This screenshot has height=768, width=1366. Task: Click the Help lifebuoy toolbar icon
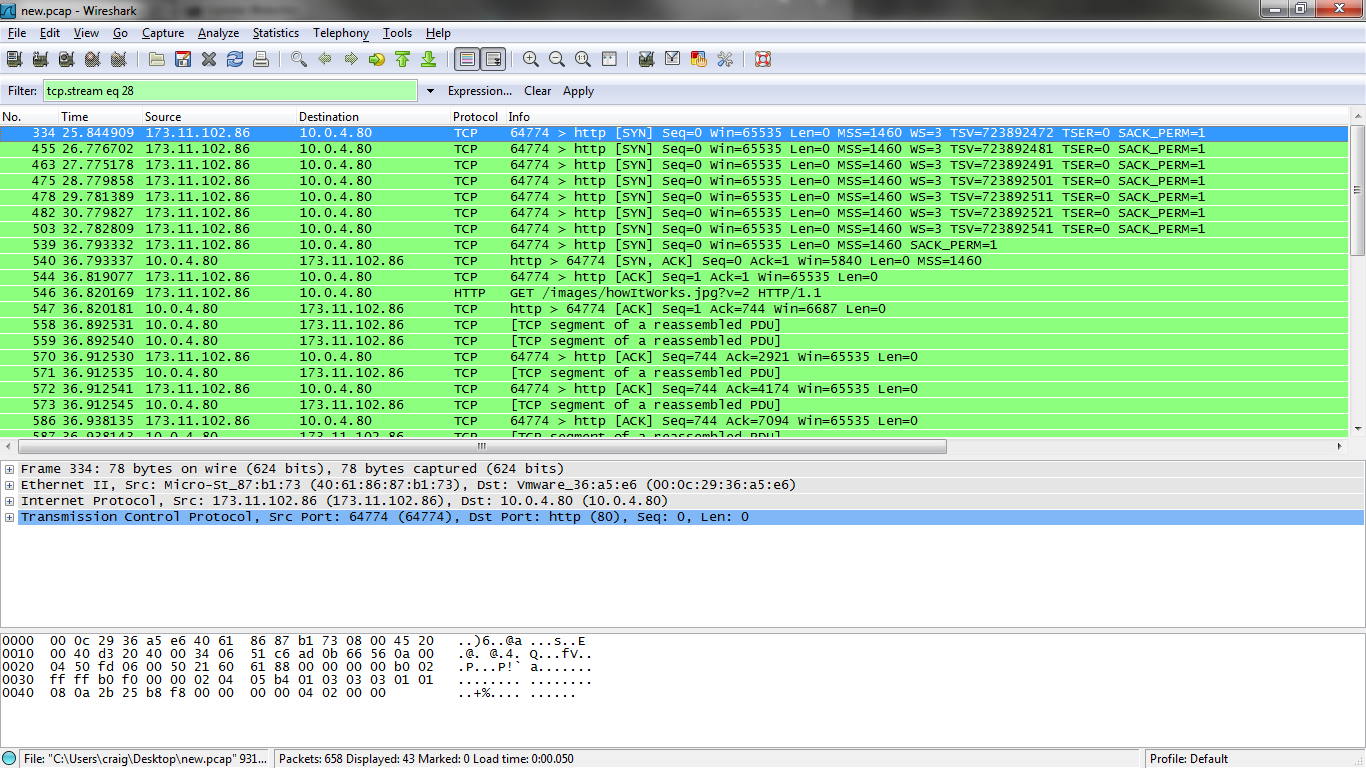point(763,60)
